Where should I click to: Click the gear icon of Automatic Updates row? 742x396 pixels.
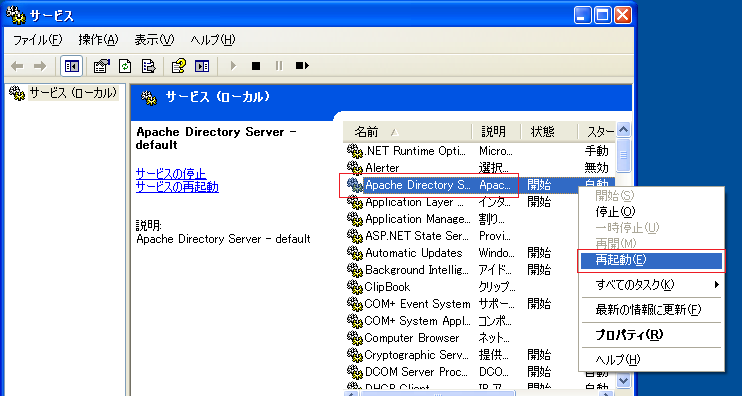(x=354, y=253)
